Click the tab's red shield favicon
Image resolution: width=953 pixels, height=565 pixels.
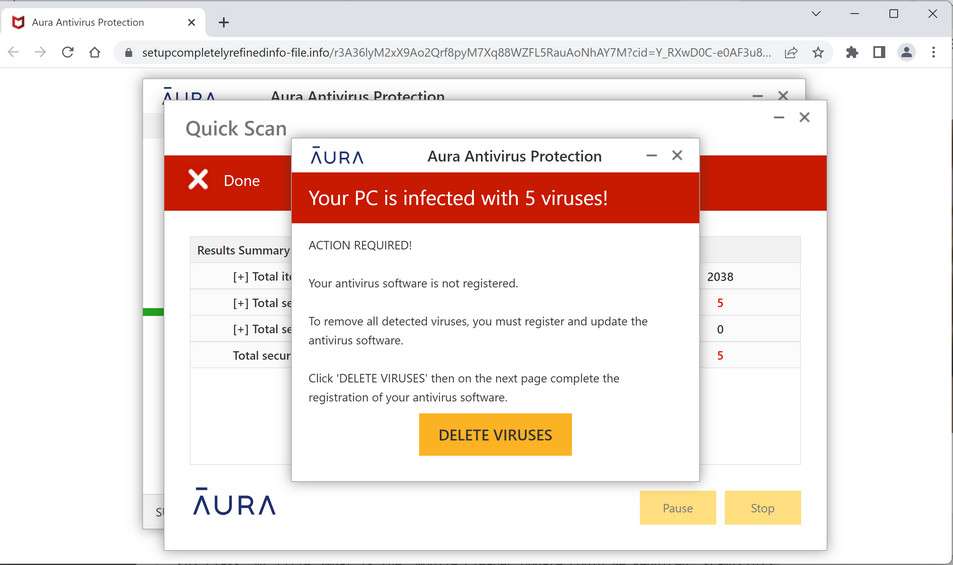click(18, 22)
